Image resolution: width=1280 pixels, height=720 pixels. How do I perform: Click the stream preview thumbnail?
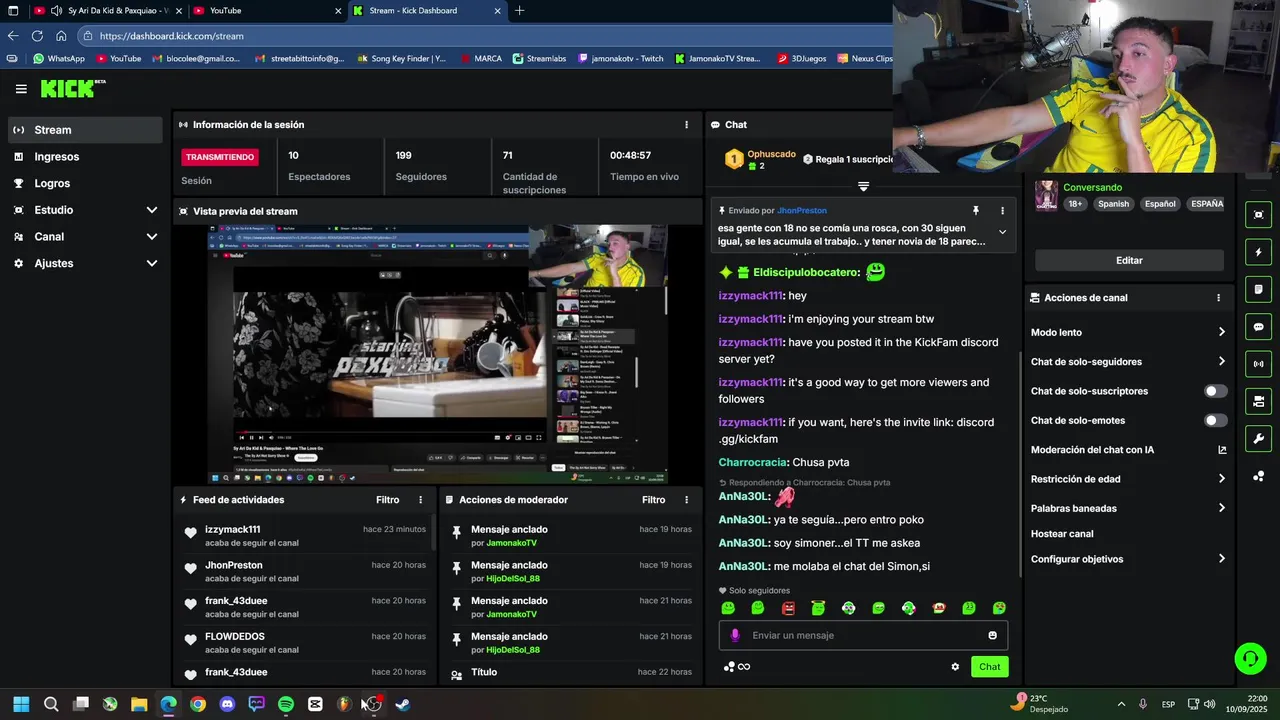[x=438, y=354]
